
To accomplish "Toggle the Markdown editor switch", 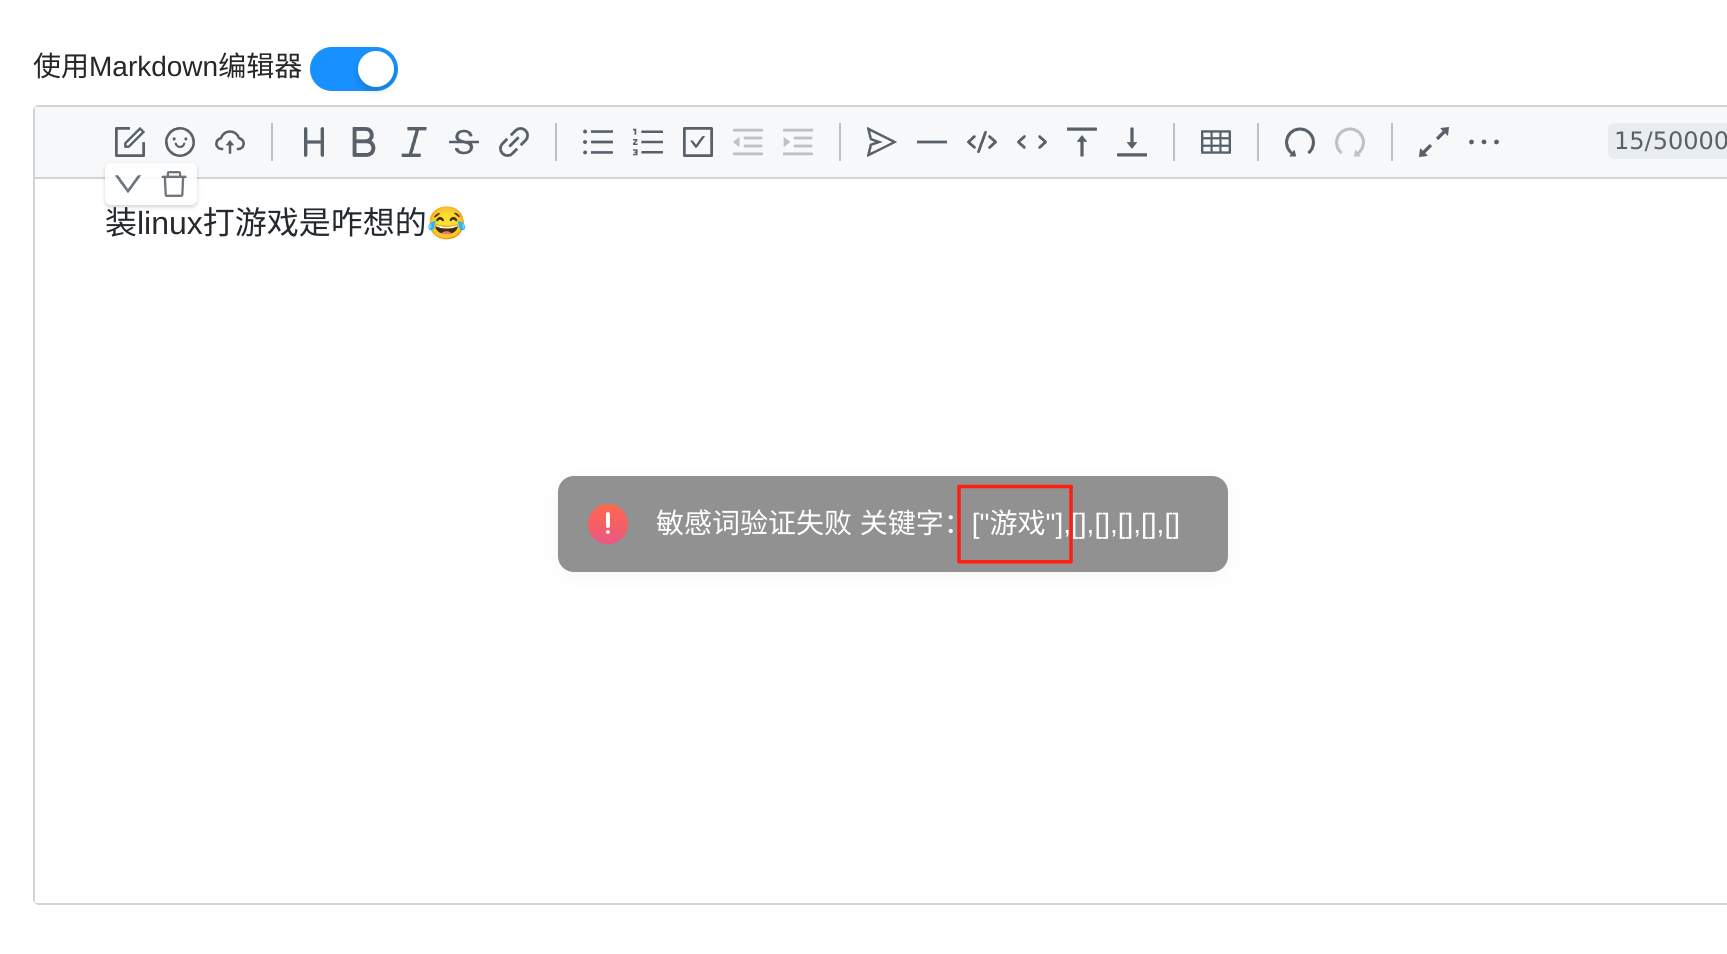I will pos(354,69).
